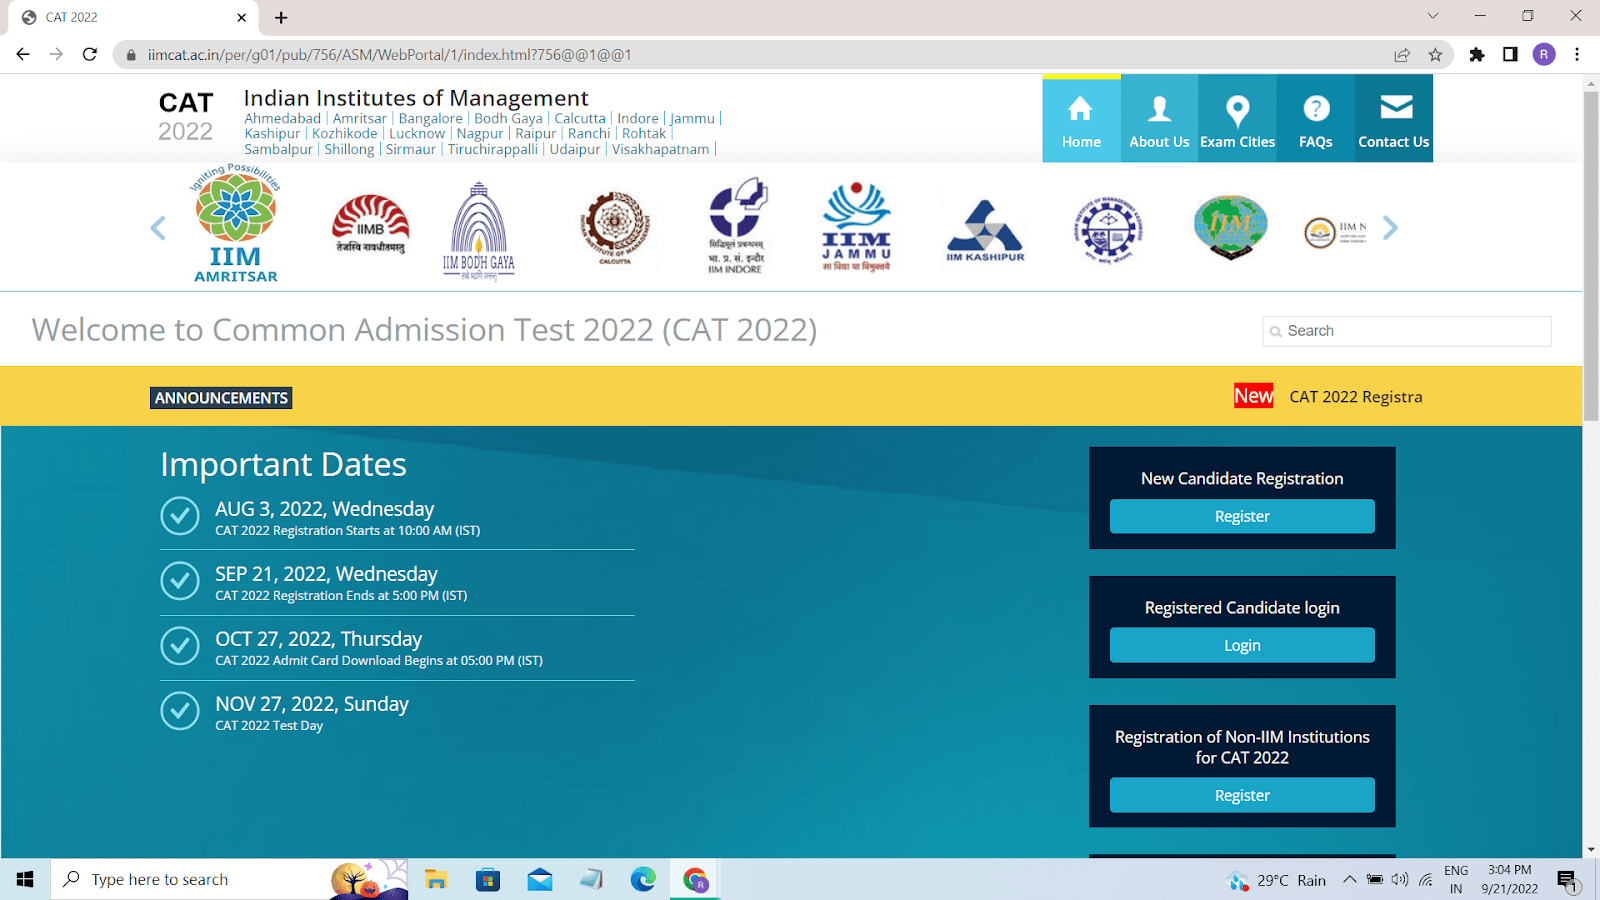
Task: Click the IIM Amritsar logo
Action: pyautogui.click(x=236, y=226)
